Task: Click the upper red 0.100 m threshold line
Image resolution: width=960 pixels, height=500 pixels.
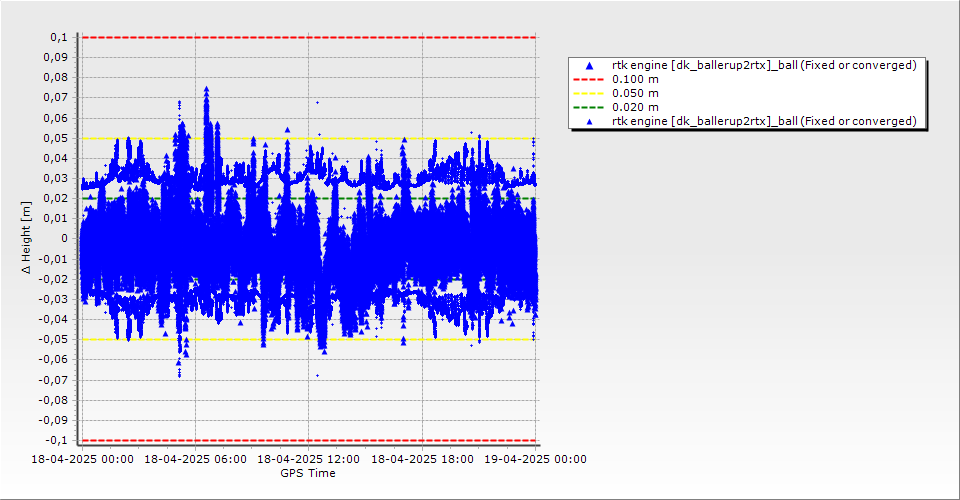Action: pyautogui.click(x=309, y=37)
